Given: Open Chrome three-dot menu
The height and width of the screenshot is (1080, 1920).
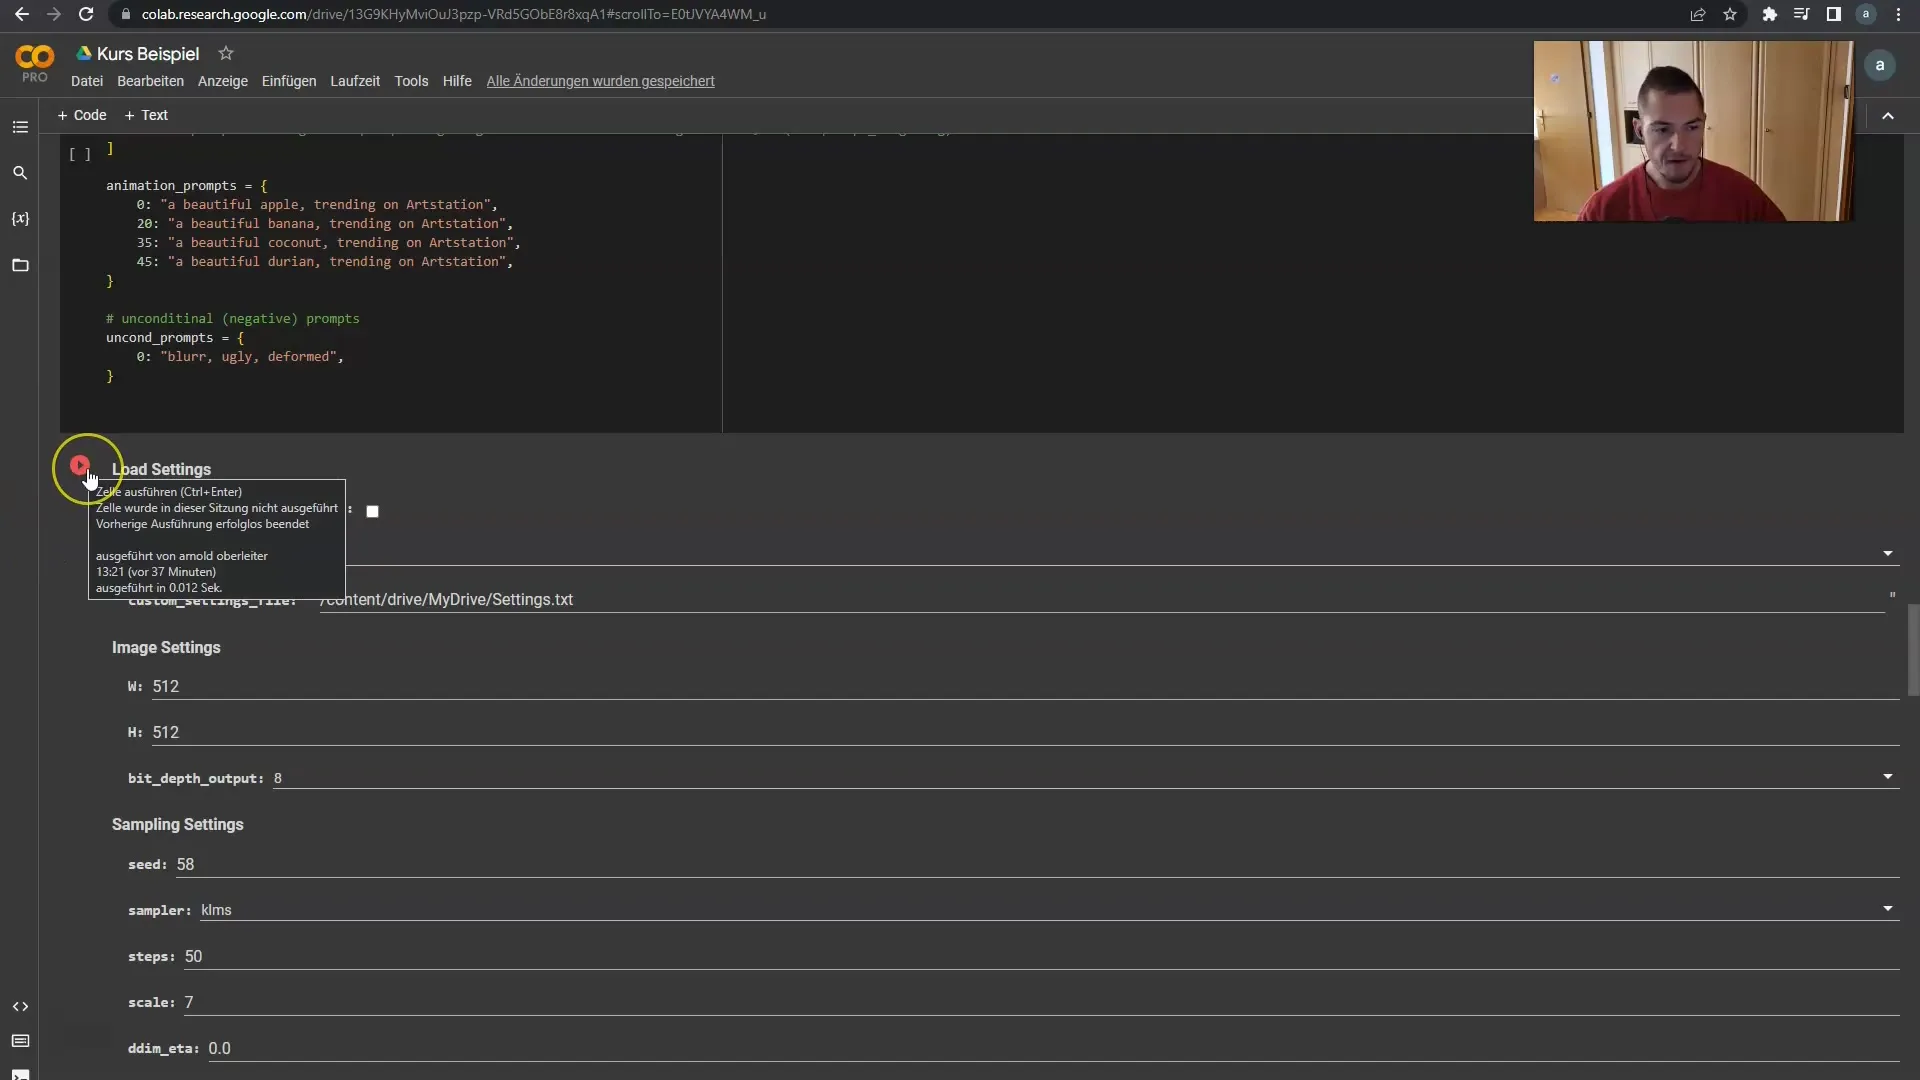Looking at the screenshot, I should pos(1898,14).
